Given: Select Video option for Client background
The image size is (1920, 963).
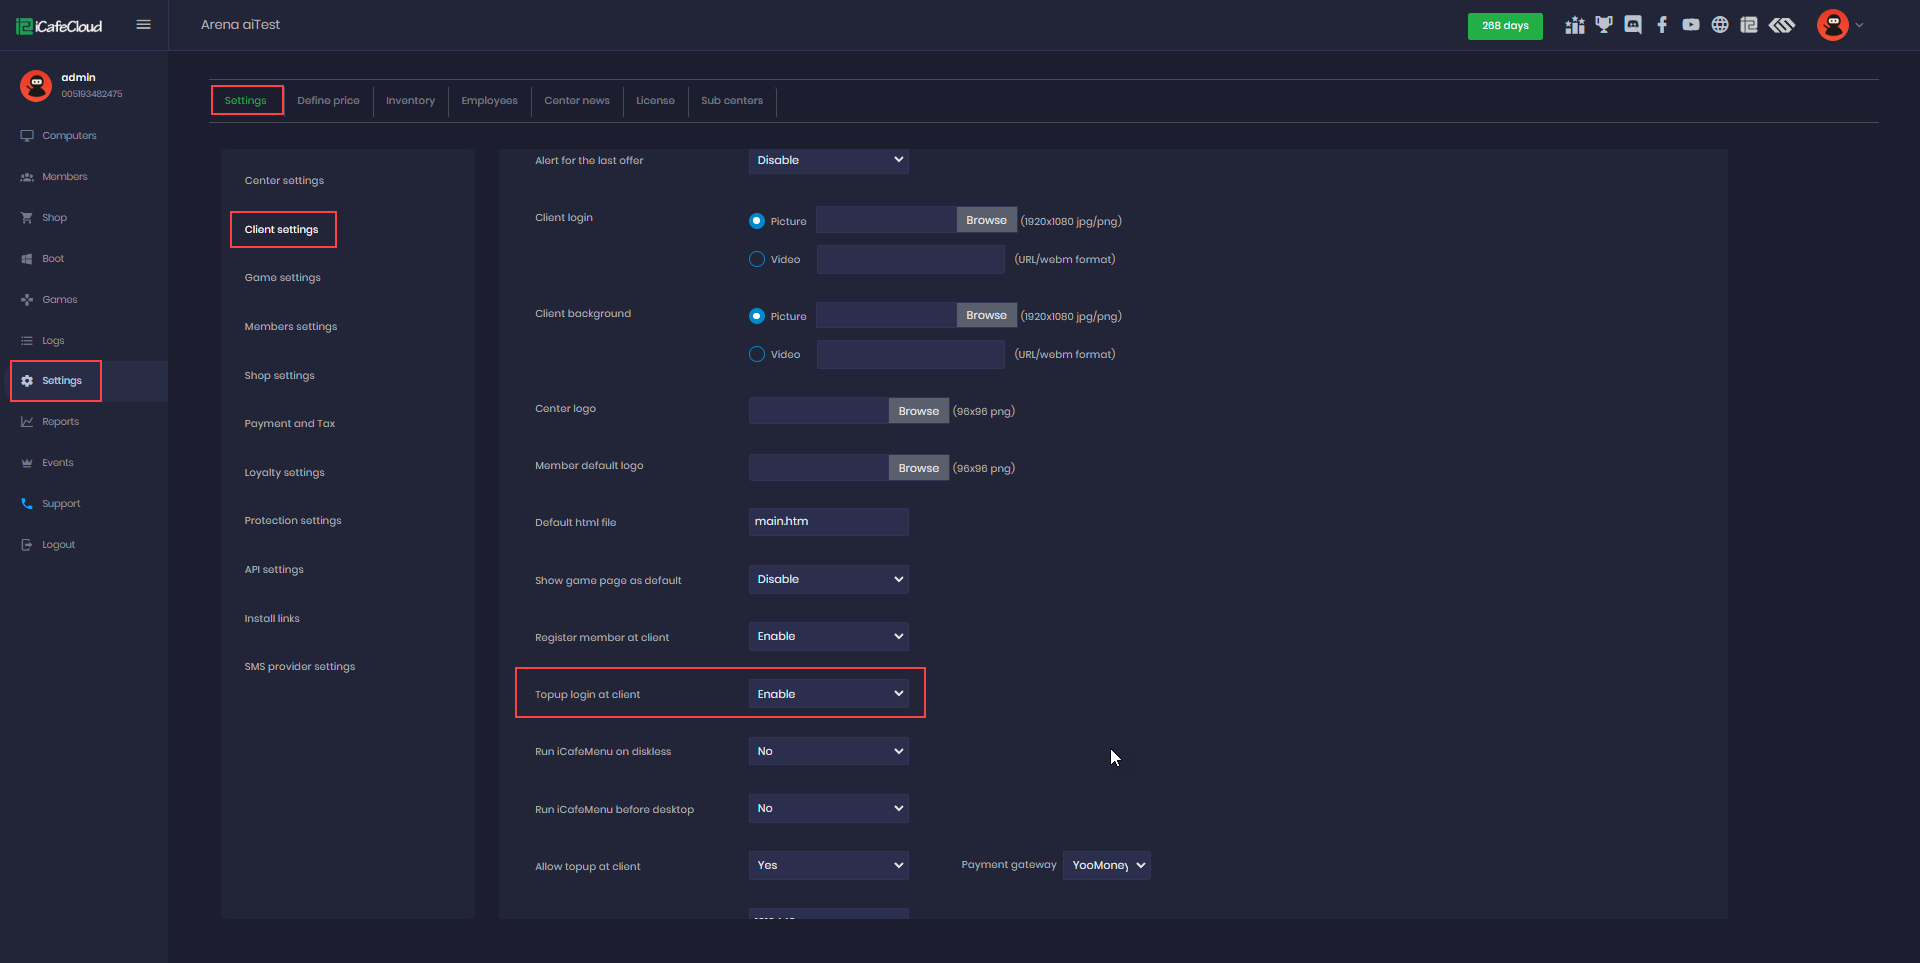Looking at the screenshot, I should point(757,354).
